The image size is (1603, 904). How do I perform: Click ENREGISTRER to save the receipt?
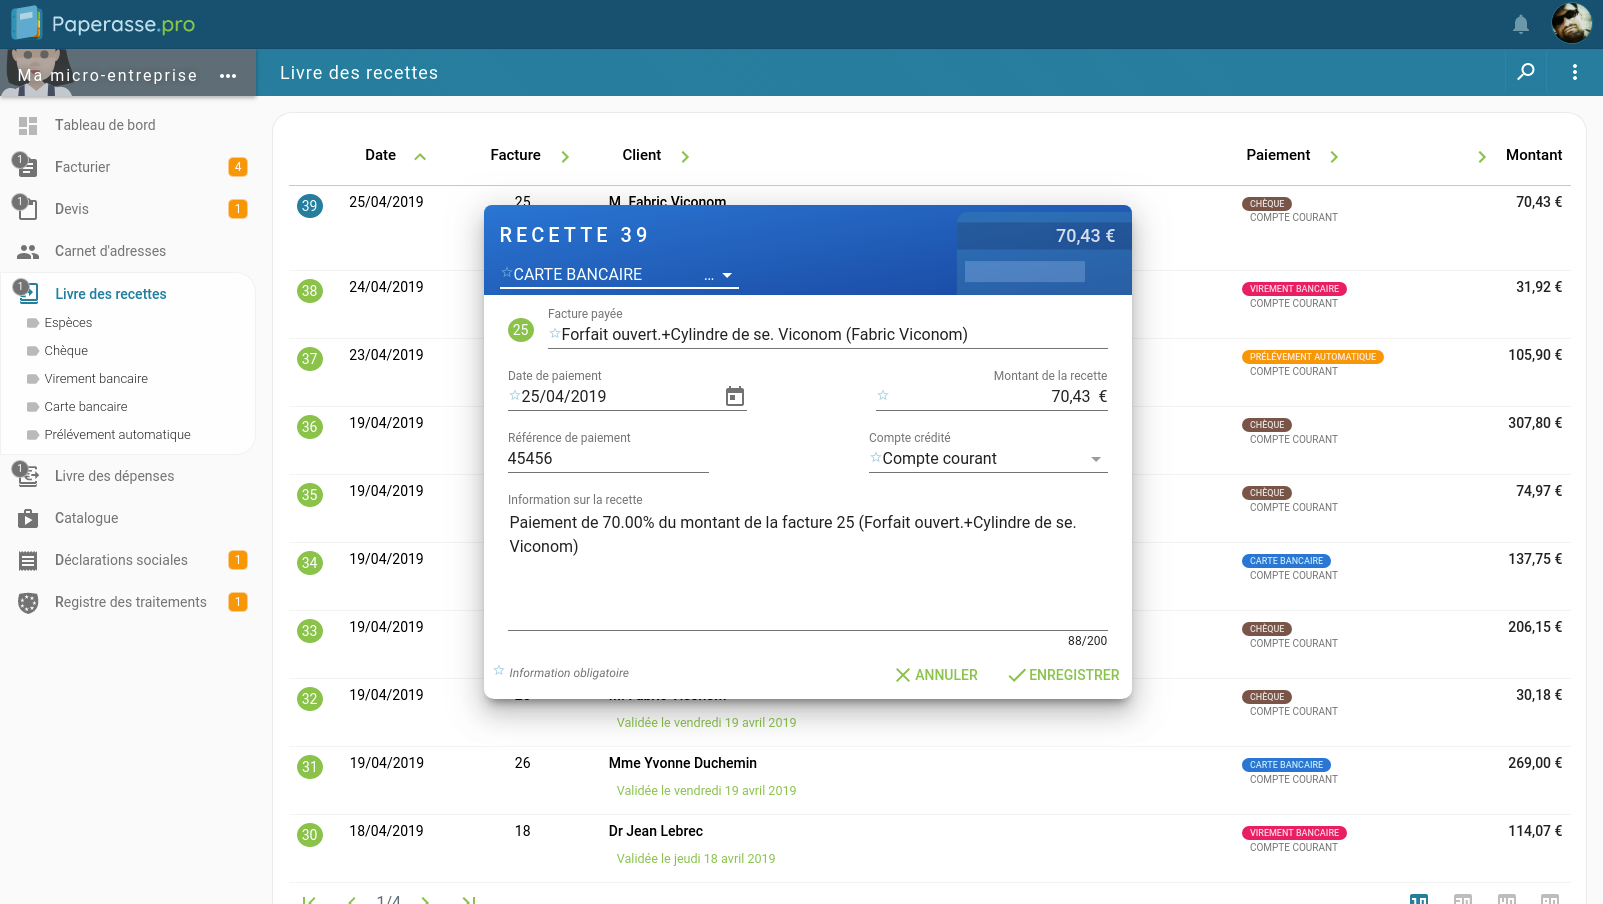(1064, 675)
